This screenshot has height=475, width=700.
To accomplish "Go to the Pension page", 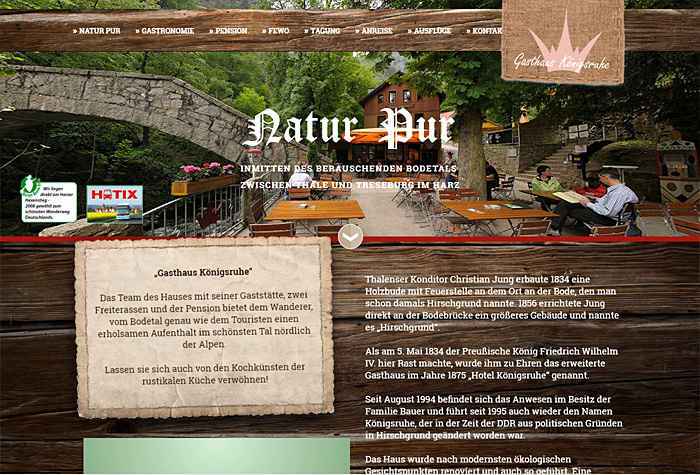I will click(x=228, y=31).
